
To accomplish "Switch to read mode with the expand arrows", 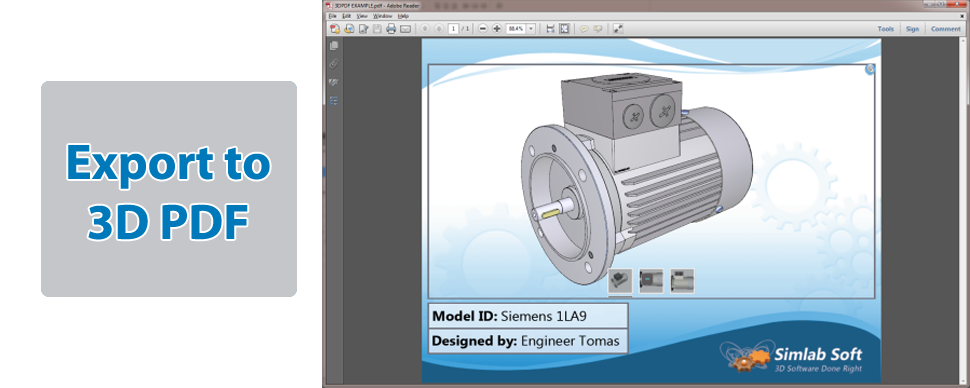I will [x=618, y=28].
